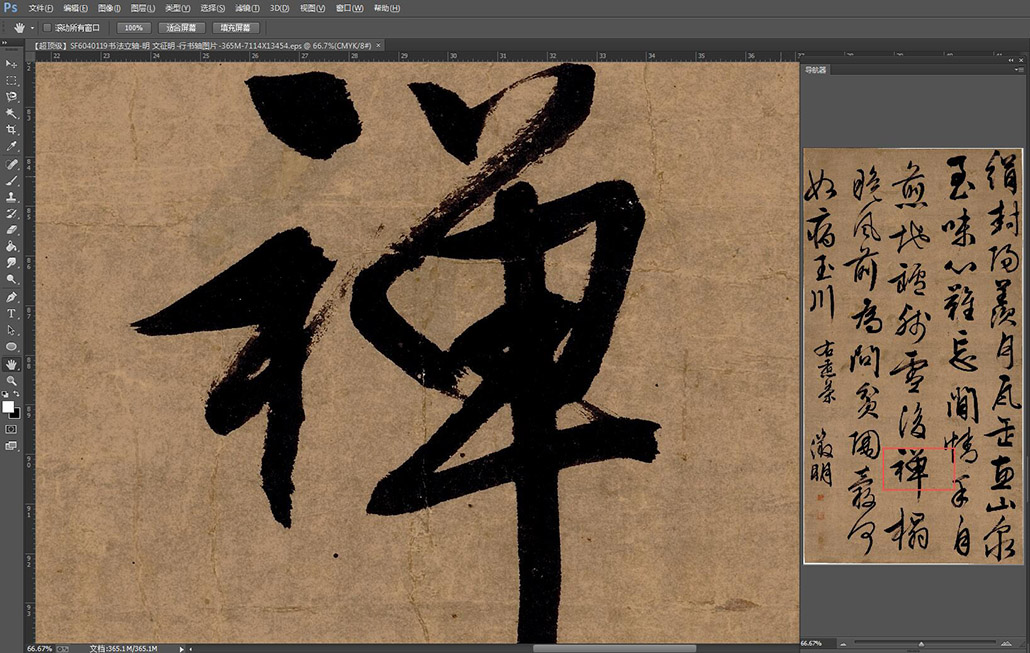
Task: Click the navigator zoom out icon
Action: click(x=843, y=644)
